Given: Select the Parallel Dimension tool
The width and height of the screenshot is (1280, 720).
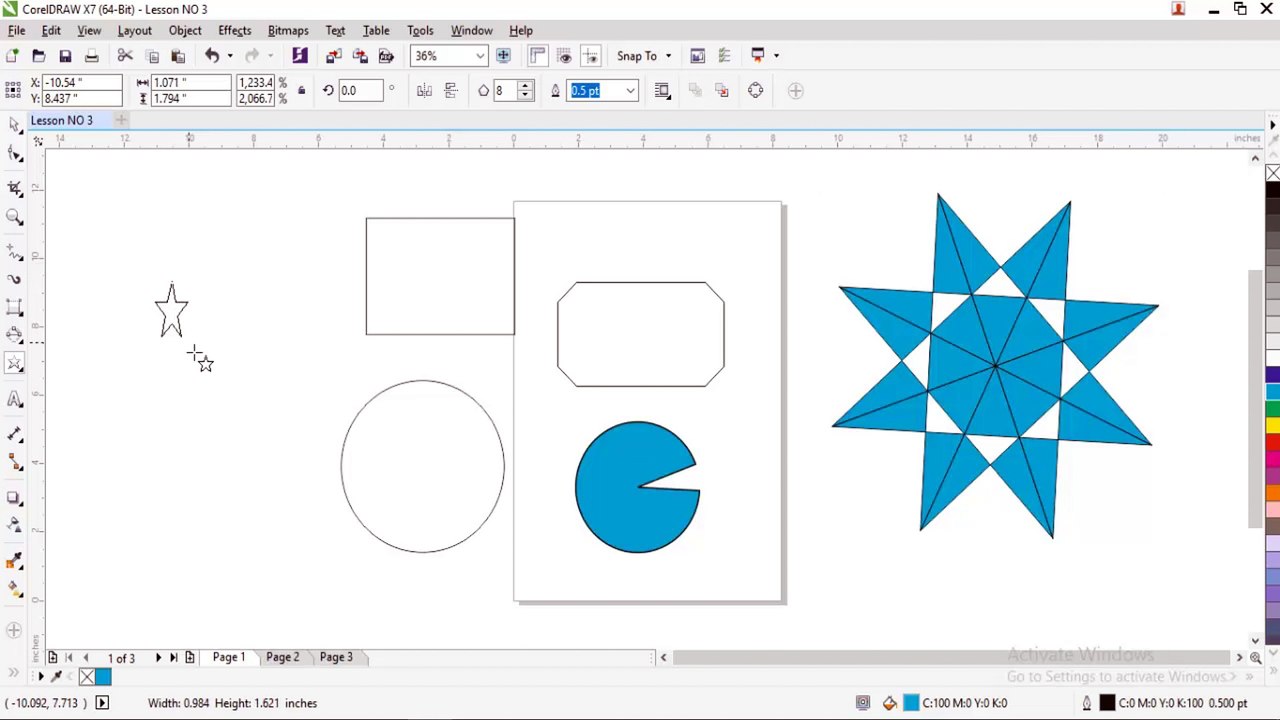Looking at the screenshot, I should pos(14,433).
